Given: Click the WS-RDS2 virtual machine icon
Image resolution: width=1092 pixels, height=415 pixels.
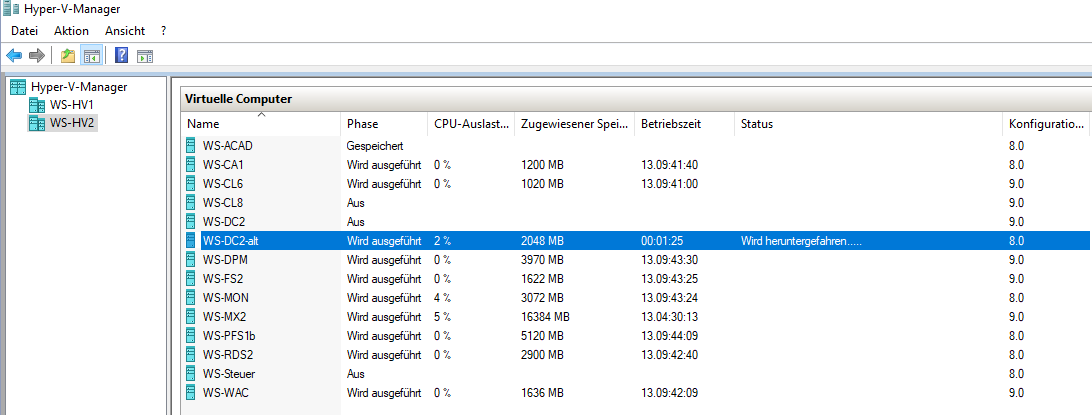Looking at the screenshot, I should point(191,354).
